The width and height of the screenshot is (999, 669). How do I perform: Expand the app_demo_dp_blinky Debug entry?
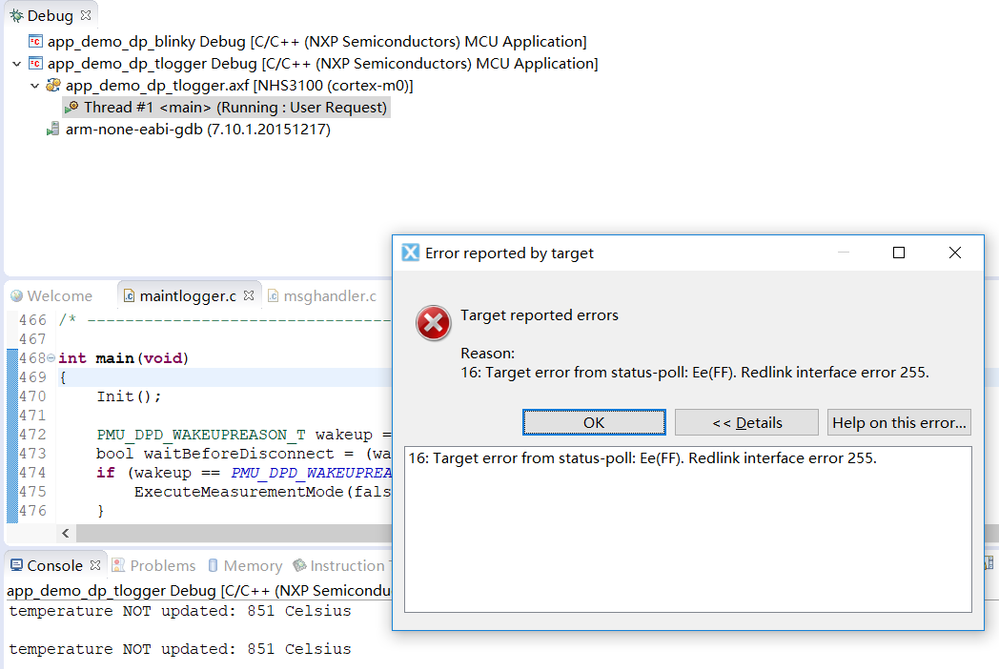pyautogui.click(x=17, y=41)
